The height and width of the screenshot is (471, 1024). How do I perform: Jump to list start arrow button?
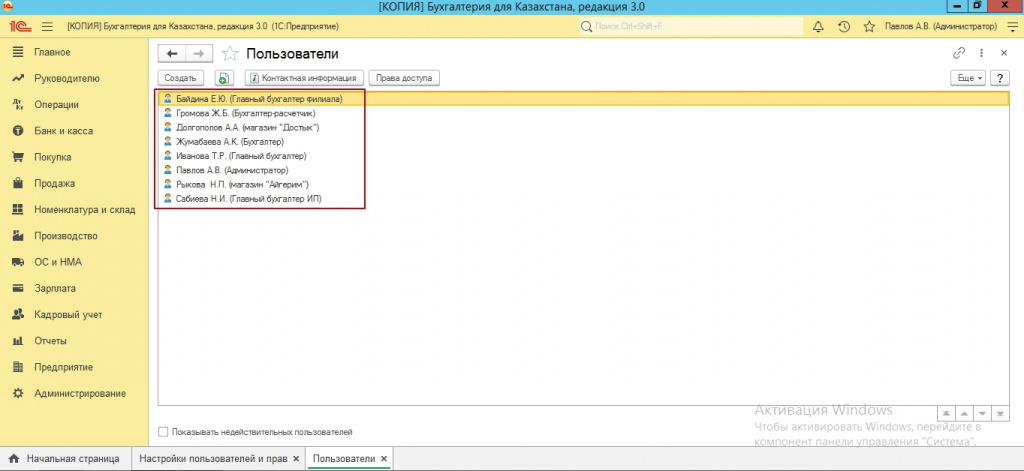pyautogui.click(x=946, y=414)
